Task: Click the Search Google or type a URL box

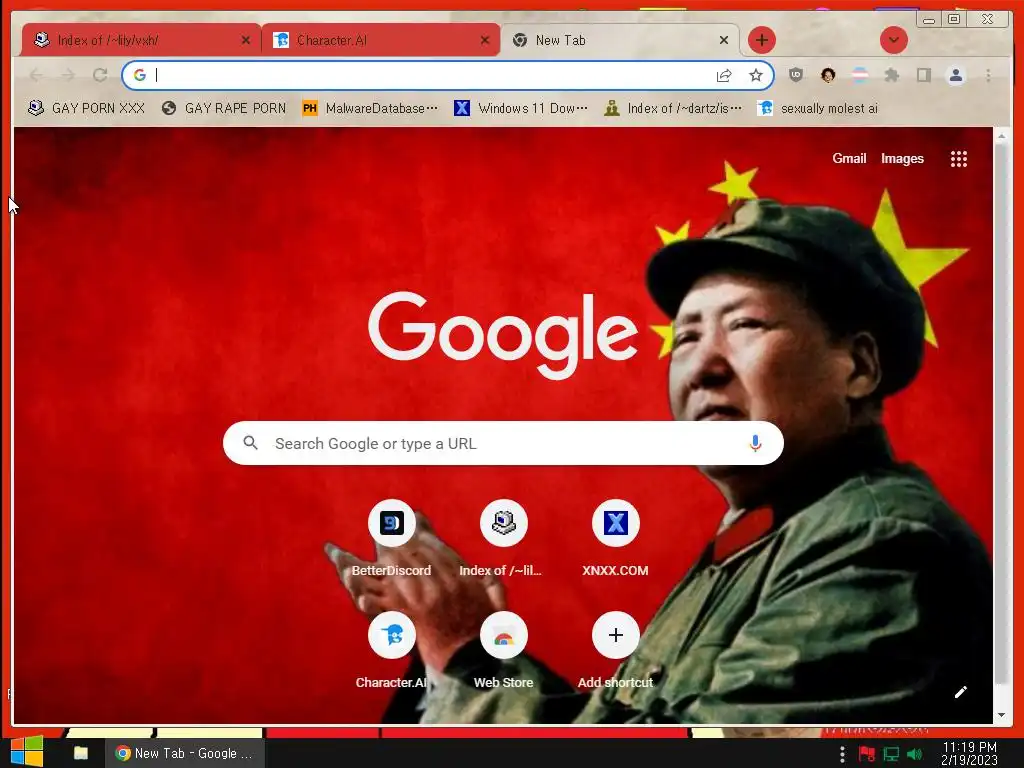Action: 503,443
